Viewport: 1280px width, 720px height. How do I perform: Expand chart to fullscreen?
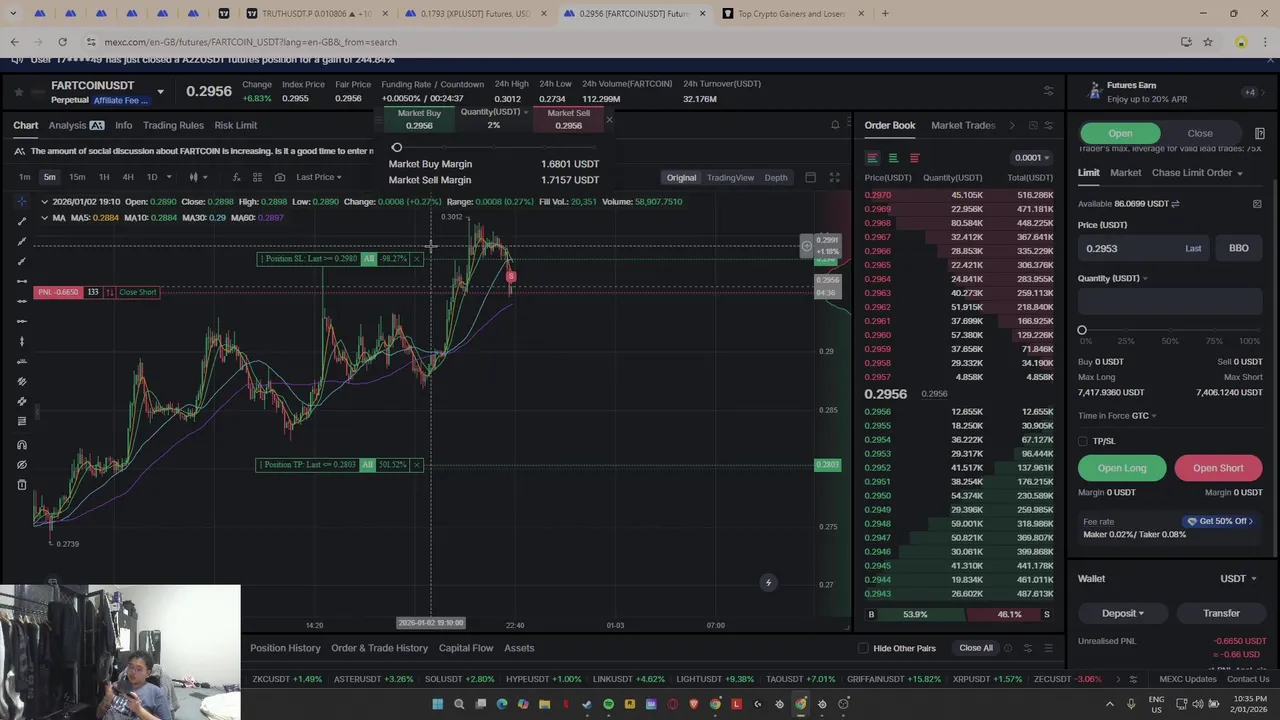pyautogui.click(x=835, y=177)
